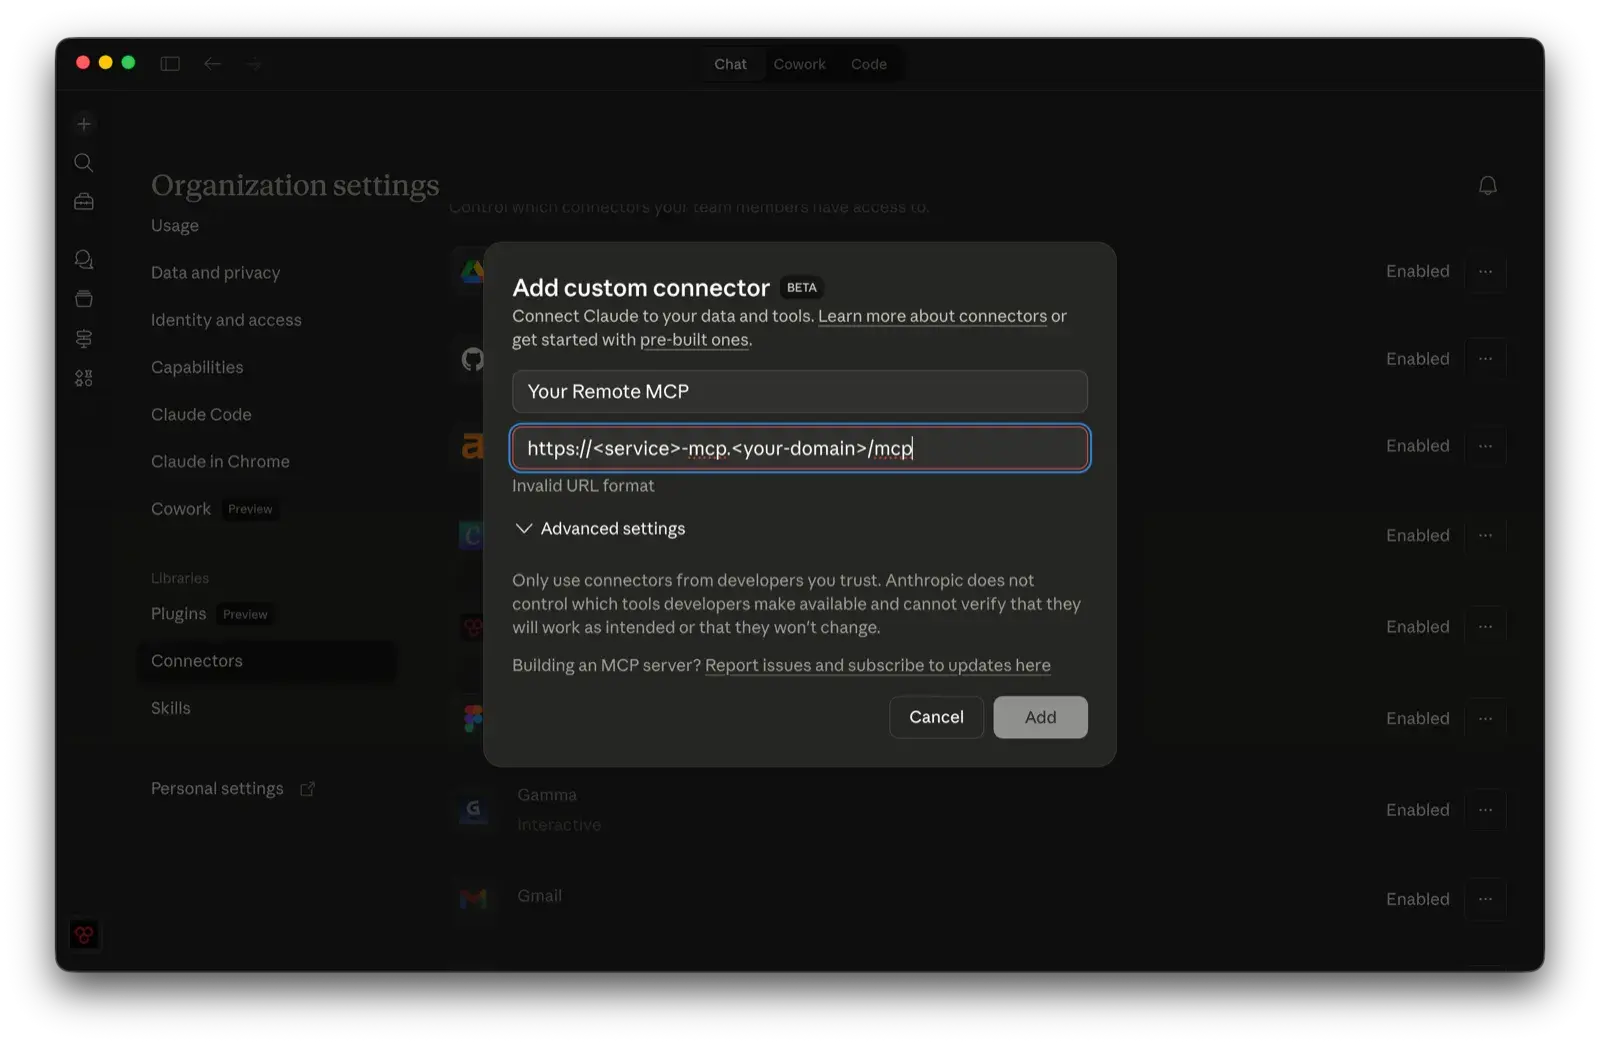This screenshot has height=1045, width=1600.
Task: Click the connector URL input field
Action: pos(799,448)
